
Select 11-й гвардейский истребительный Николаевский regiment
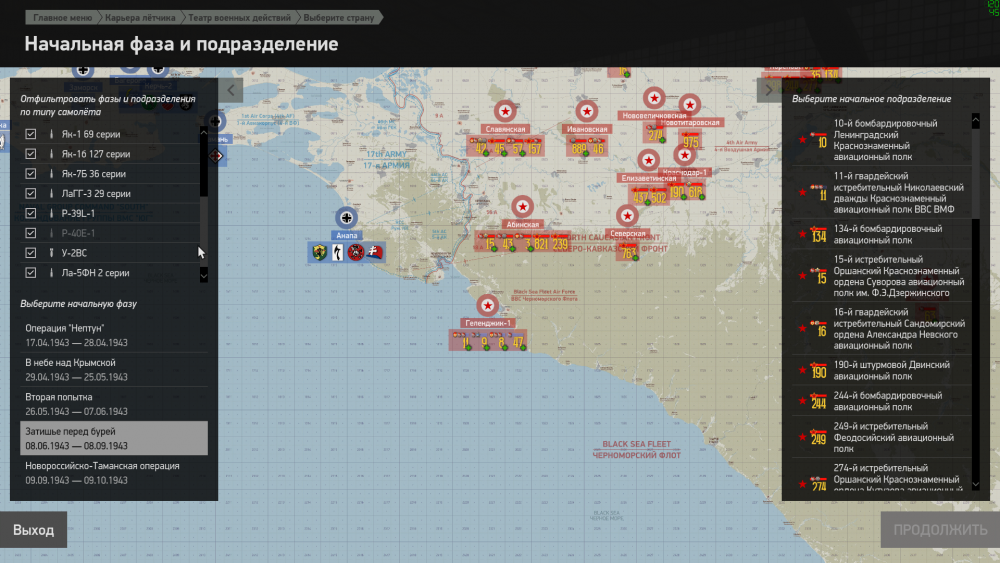click(881, 193)
